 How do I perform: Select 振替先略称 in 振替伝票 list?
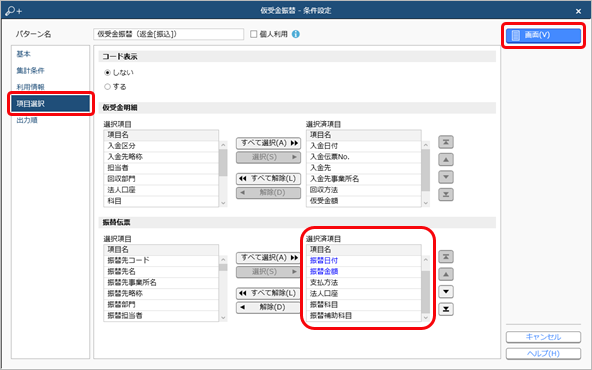pos(161,293)
